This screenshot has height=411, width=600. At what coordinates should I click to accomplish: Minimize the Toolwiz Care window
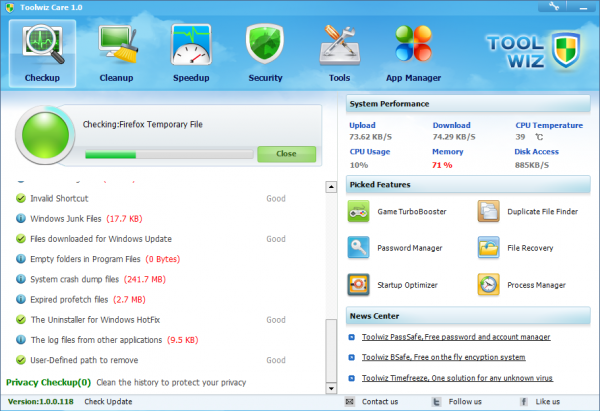click(x=583, y=7)
